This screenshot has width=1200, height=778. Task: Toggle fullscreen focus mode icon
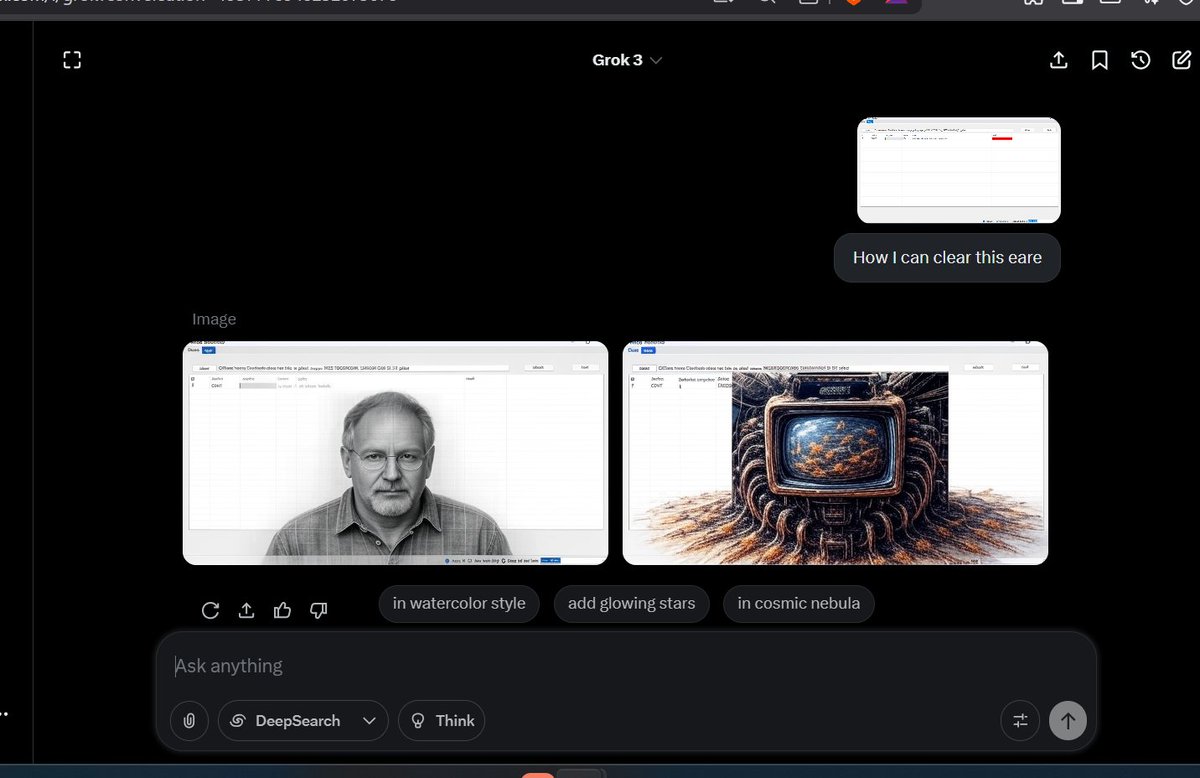coord(71,60)
